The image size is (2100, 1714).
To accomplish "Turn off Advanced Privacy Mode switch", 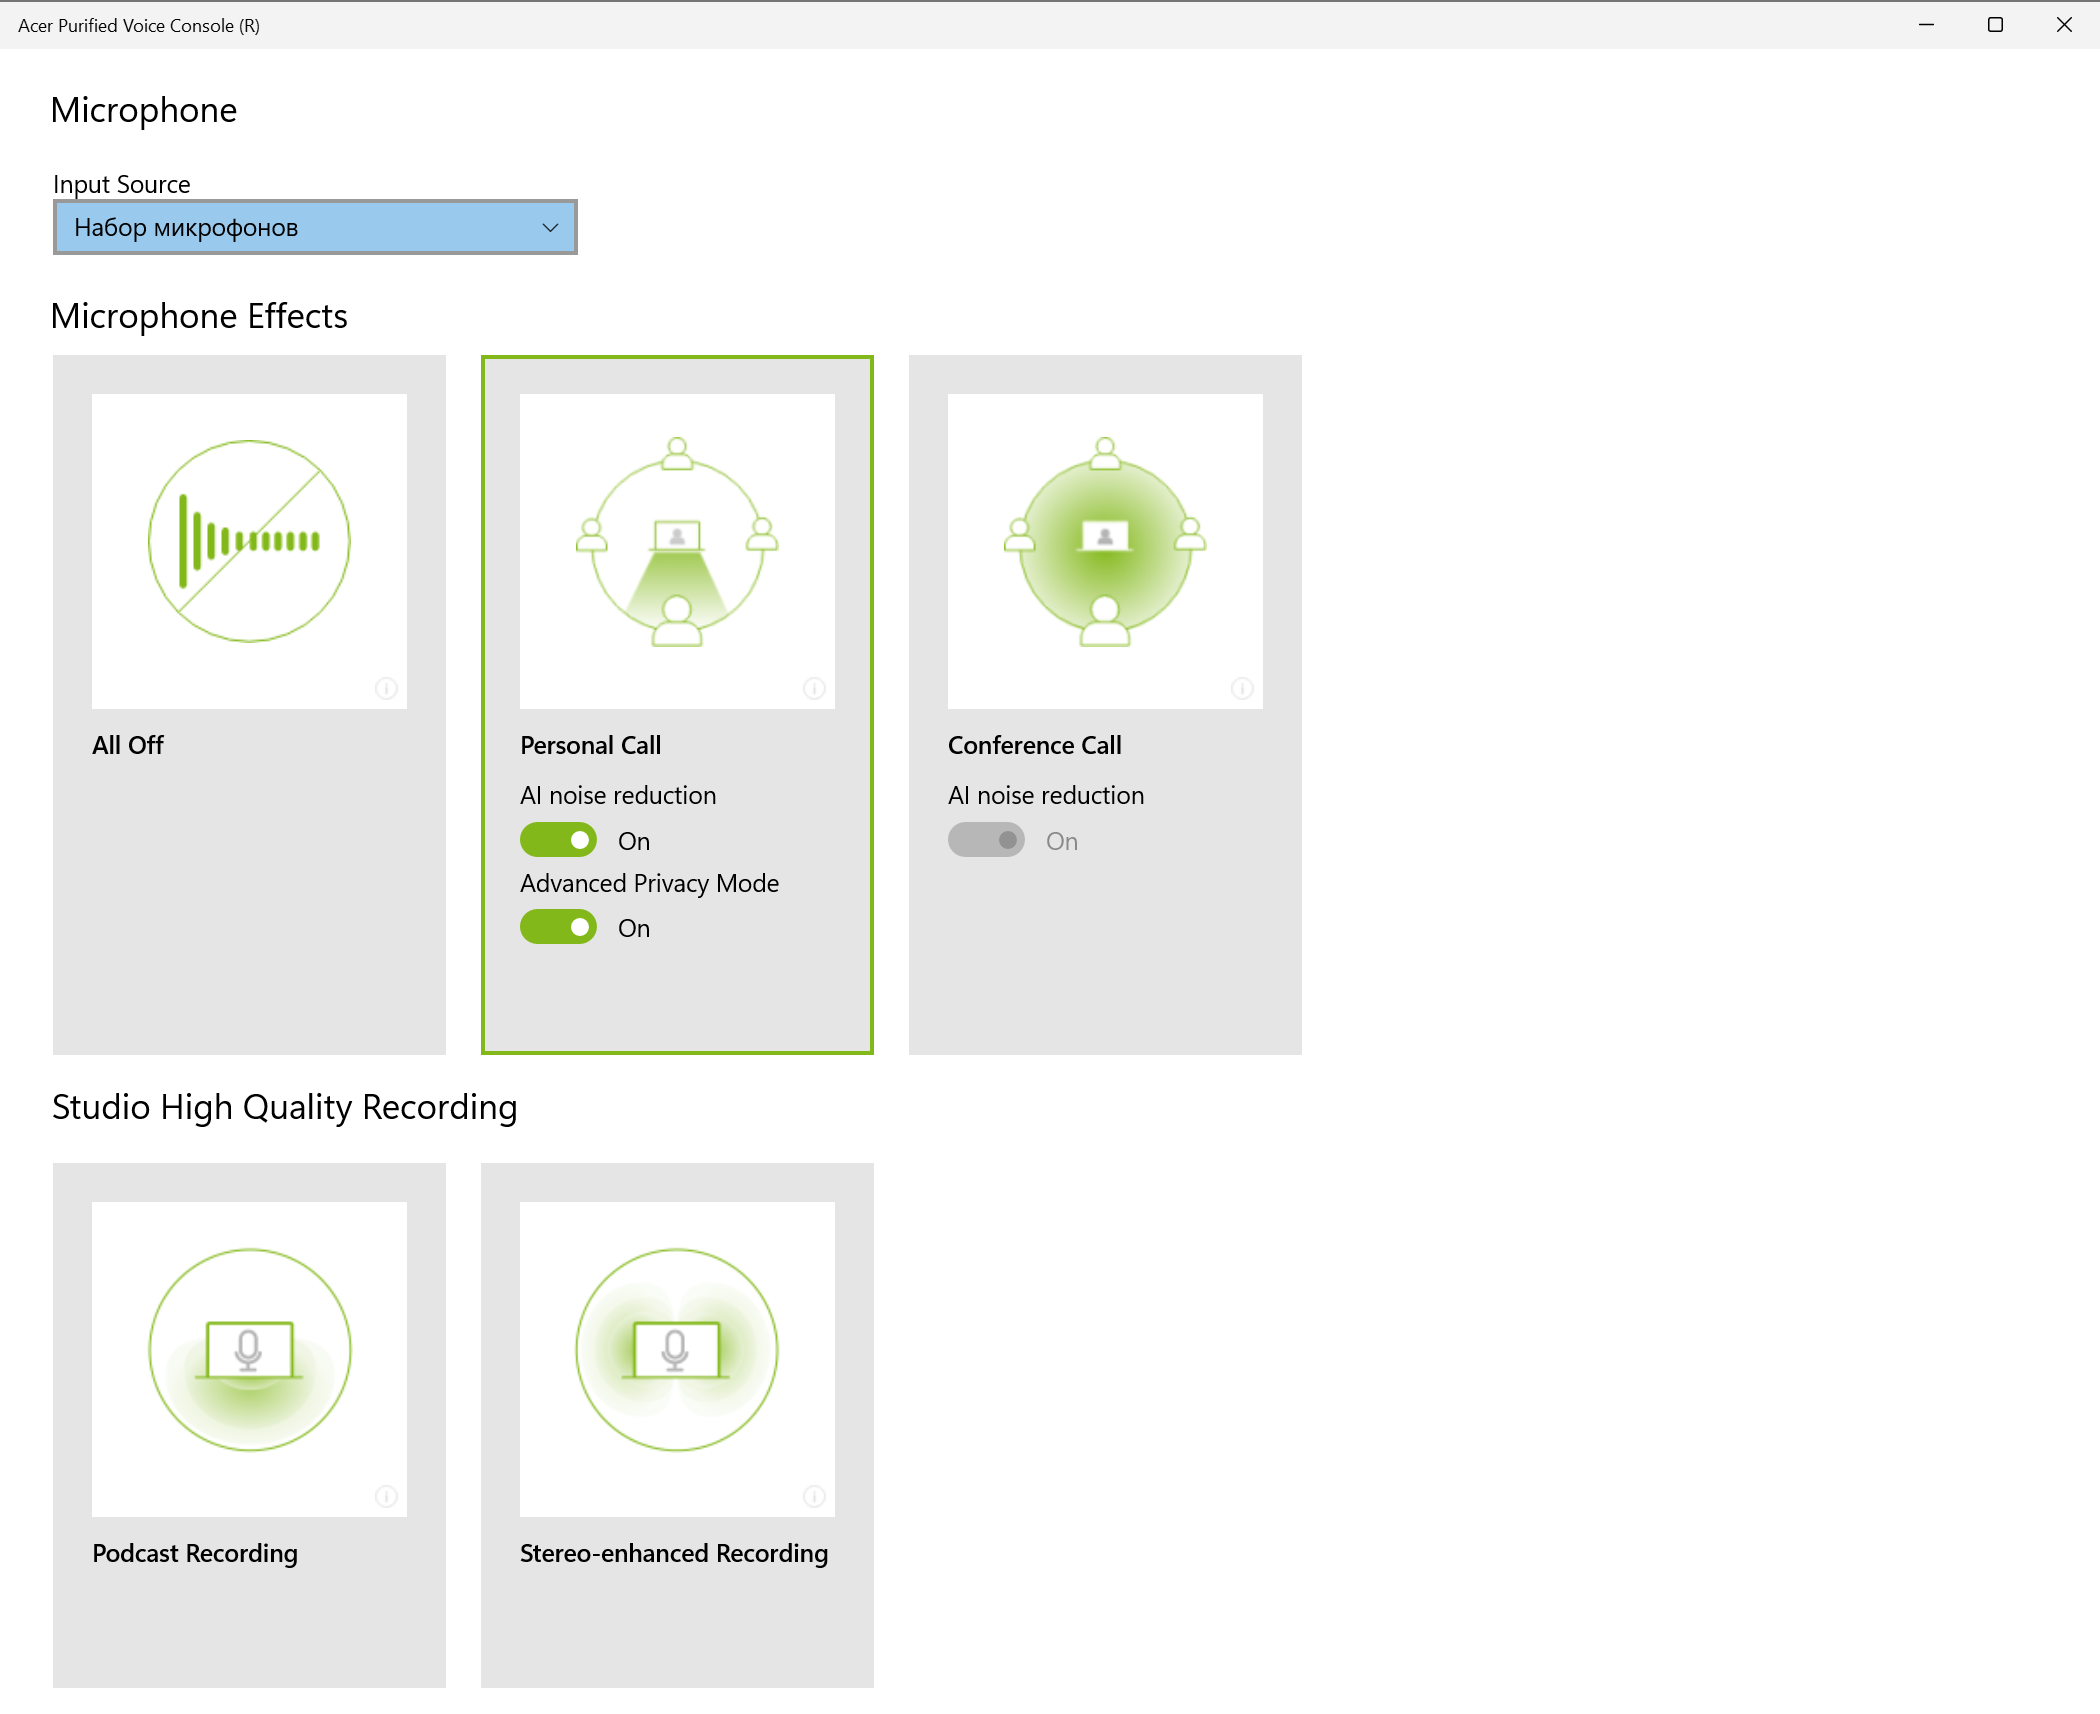I will pos(558,927).
